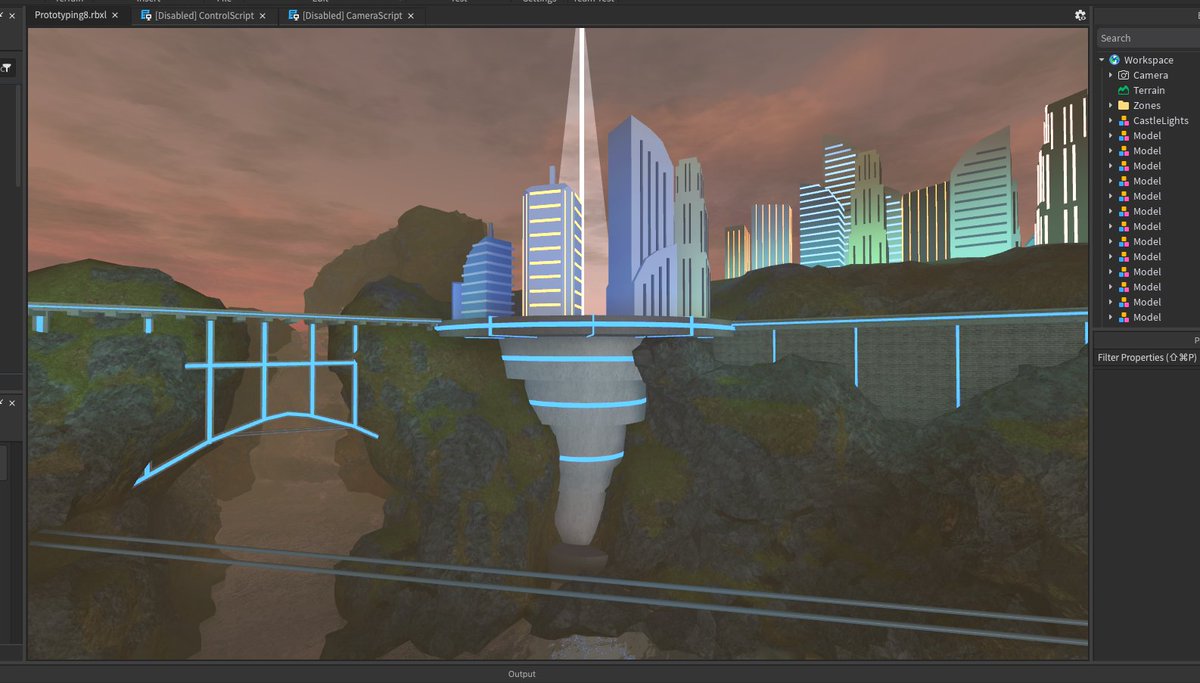Image resolution: width=1200 pixels, height=683 pixels.
Task: Focus the Explorer Search field
Action: pyautogui.click(x=1147, y=38)
